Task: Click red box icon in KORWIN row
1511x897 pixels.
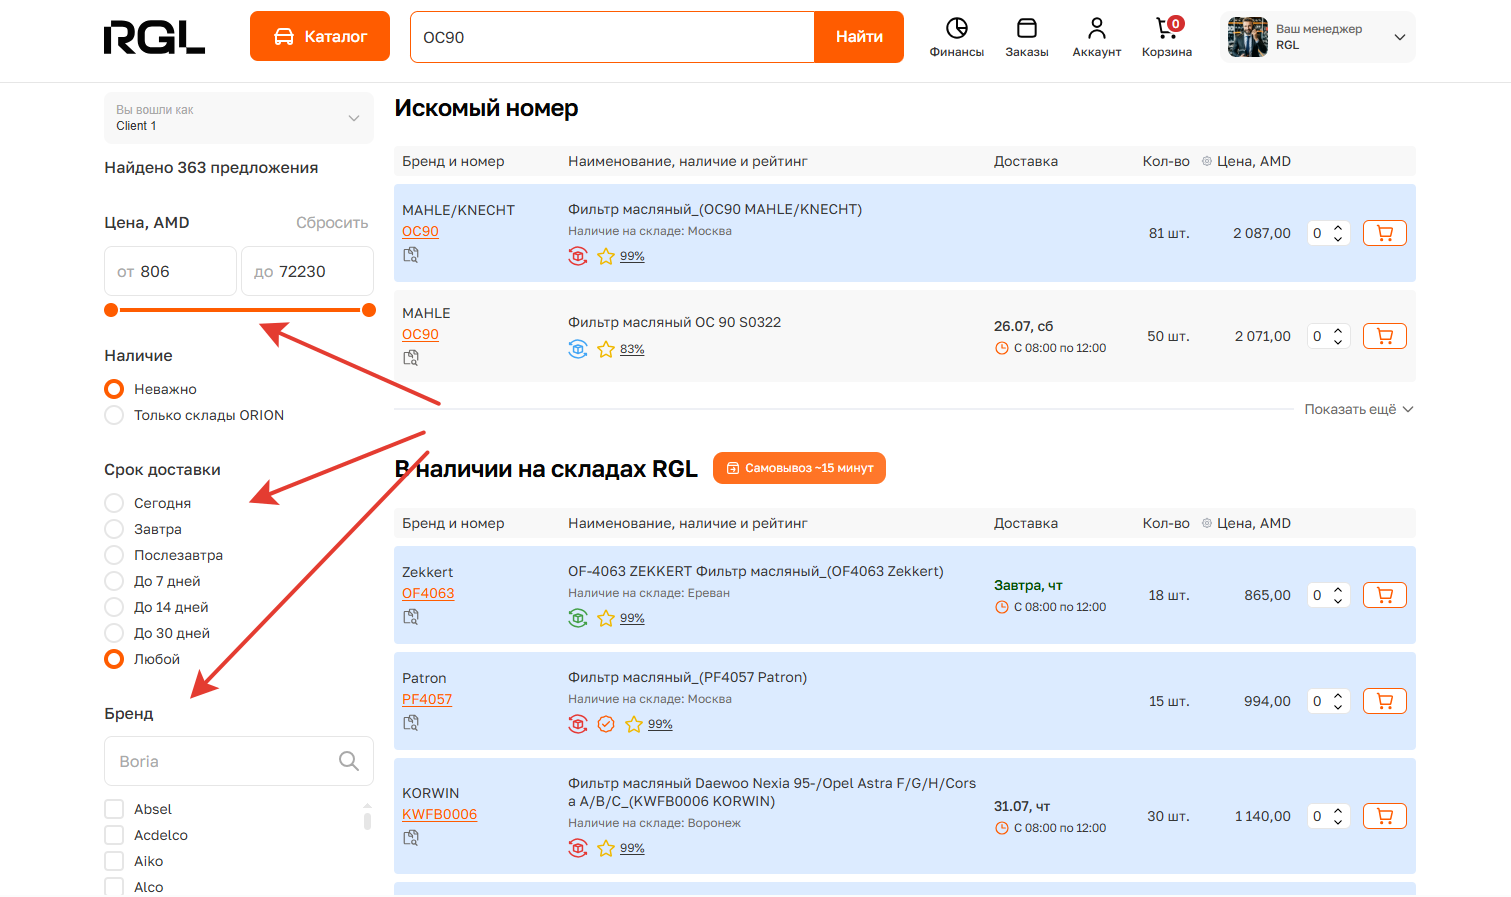Action: (578, 848)
